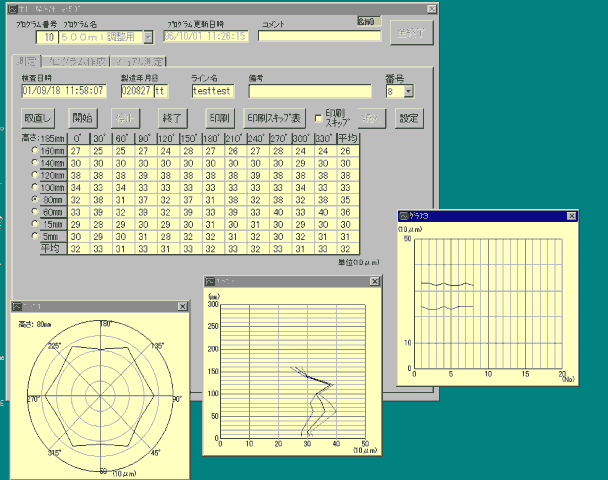Click the コメント input field
Viewport: 608px width, 480px height.
(320, 36)
